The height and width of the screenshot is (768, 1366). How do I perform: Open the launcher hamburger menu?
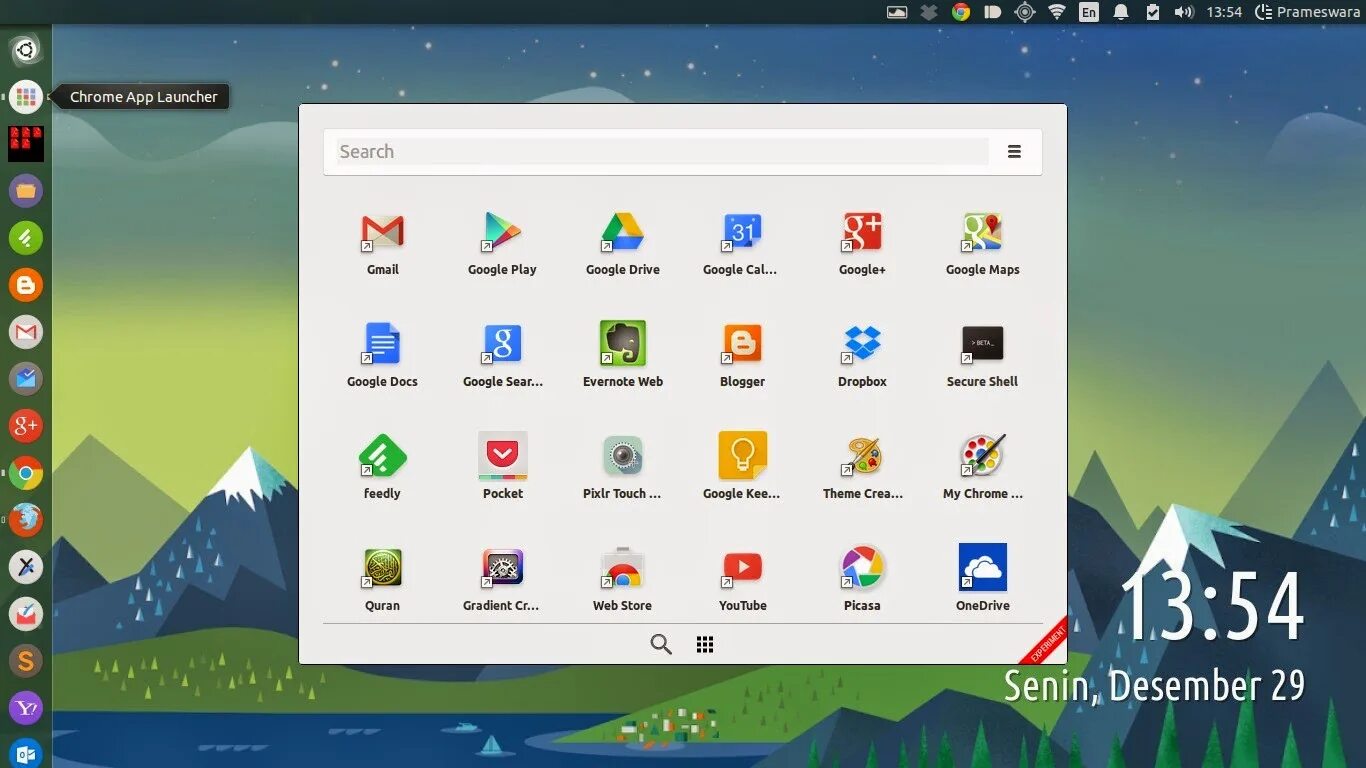[1014, 152]
